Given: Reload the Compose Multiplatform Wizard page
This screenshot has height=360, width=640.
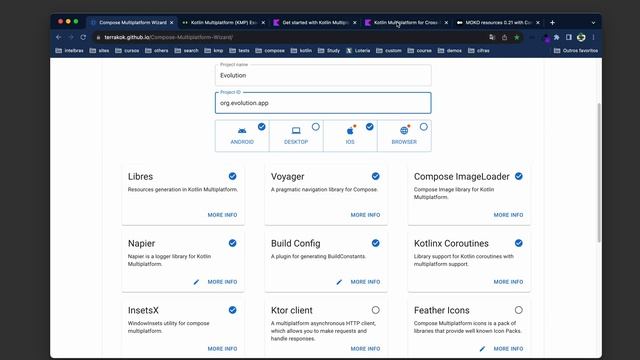Looking at the screenshot, I should point(83,37).
